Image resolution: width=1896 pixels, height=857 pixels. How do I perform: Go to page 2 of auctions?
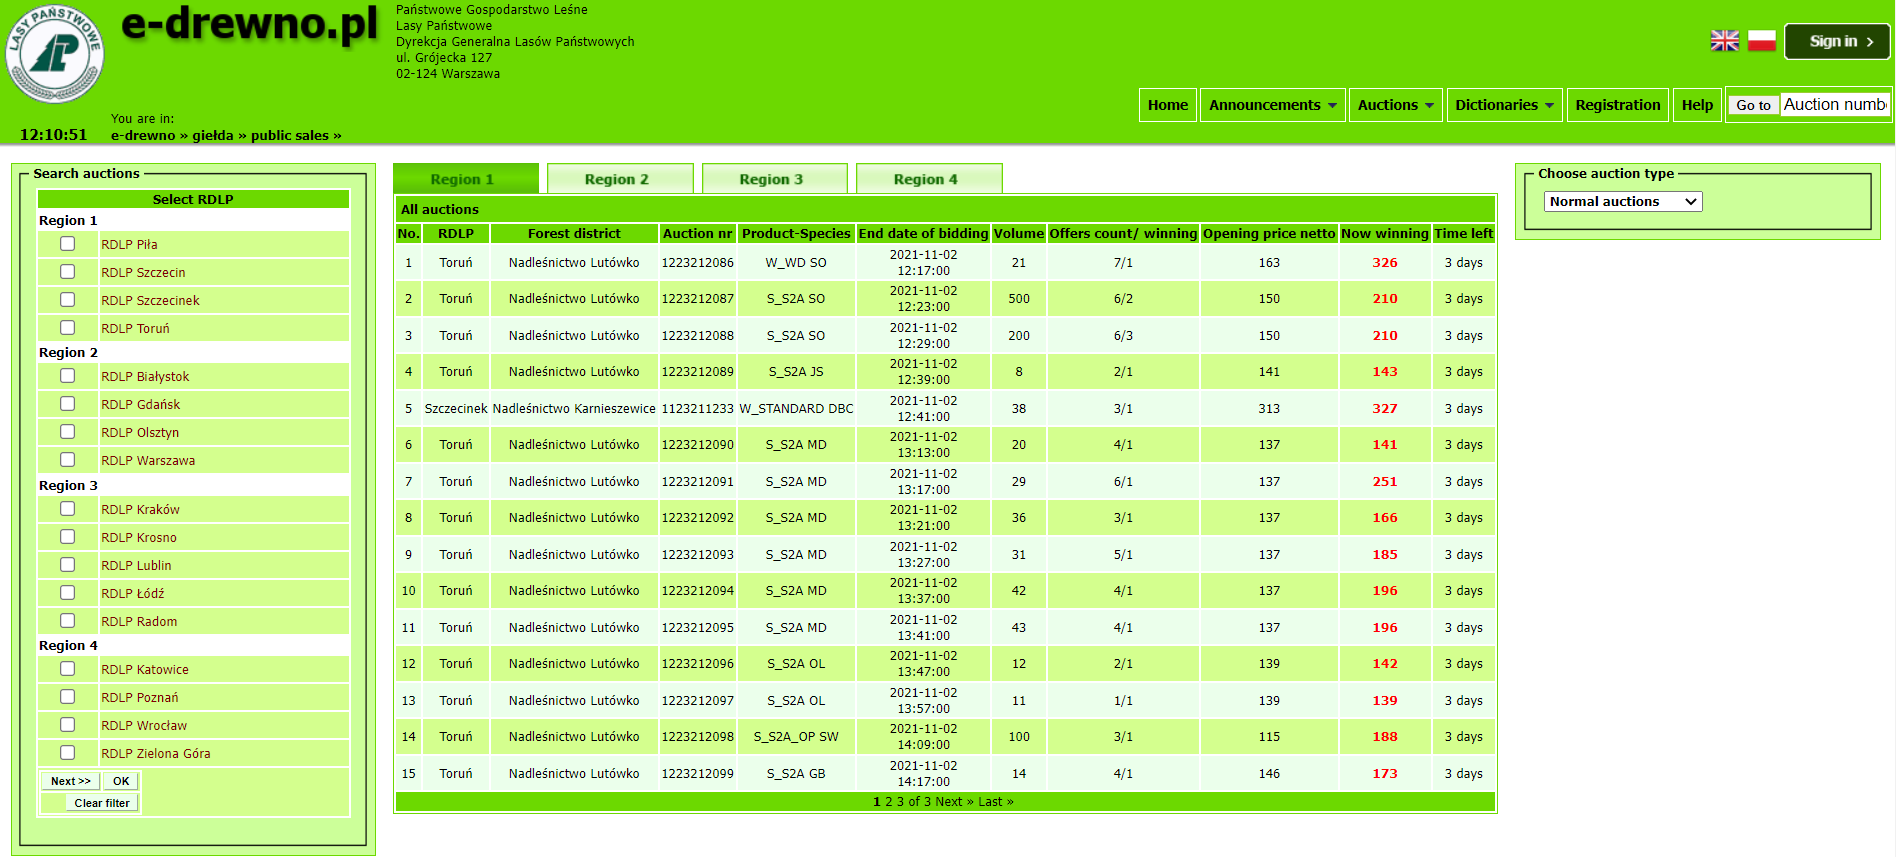pyautogui.click(x=888, y=802)
